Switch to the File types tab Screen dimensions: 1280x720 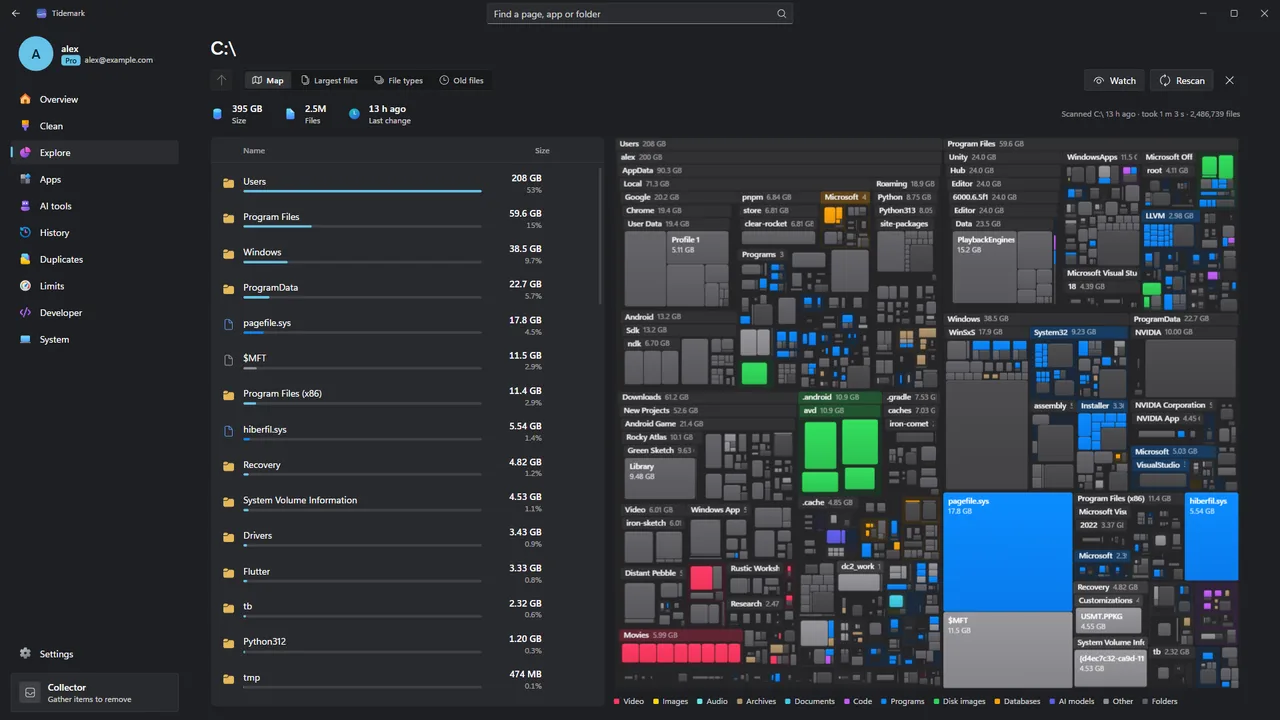tap(399, 80)
